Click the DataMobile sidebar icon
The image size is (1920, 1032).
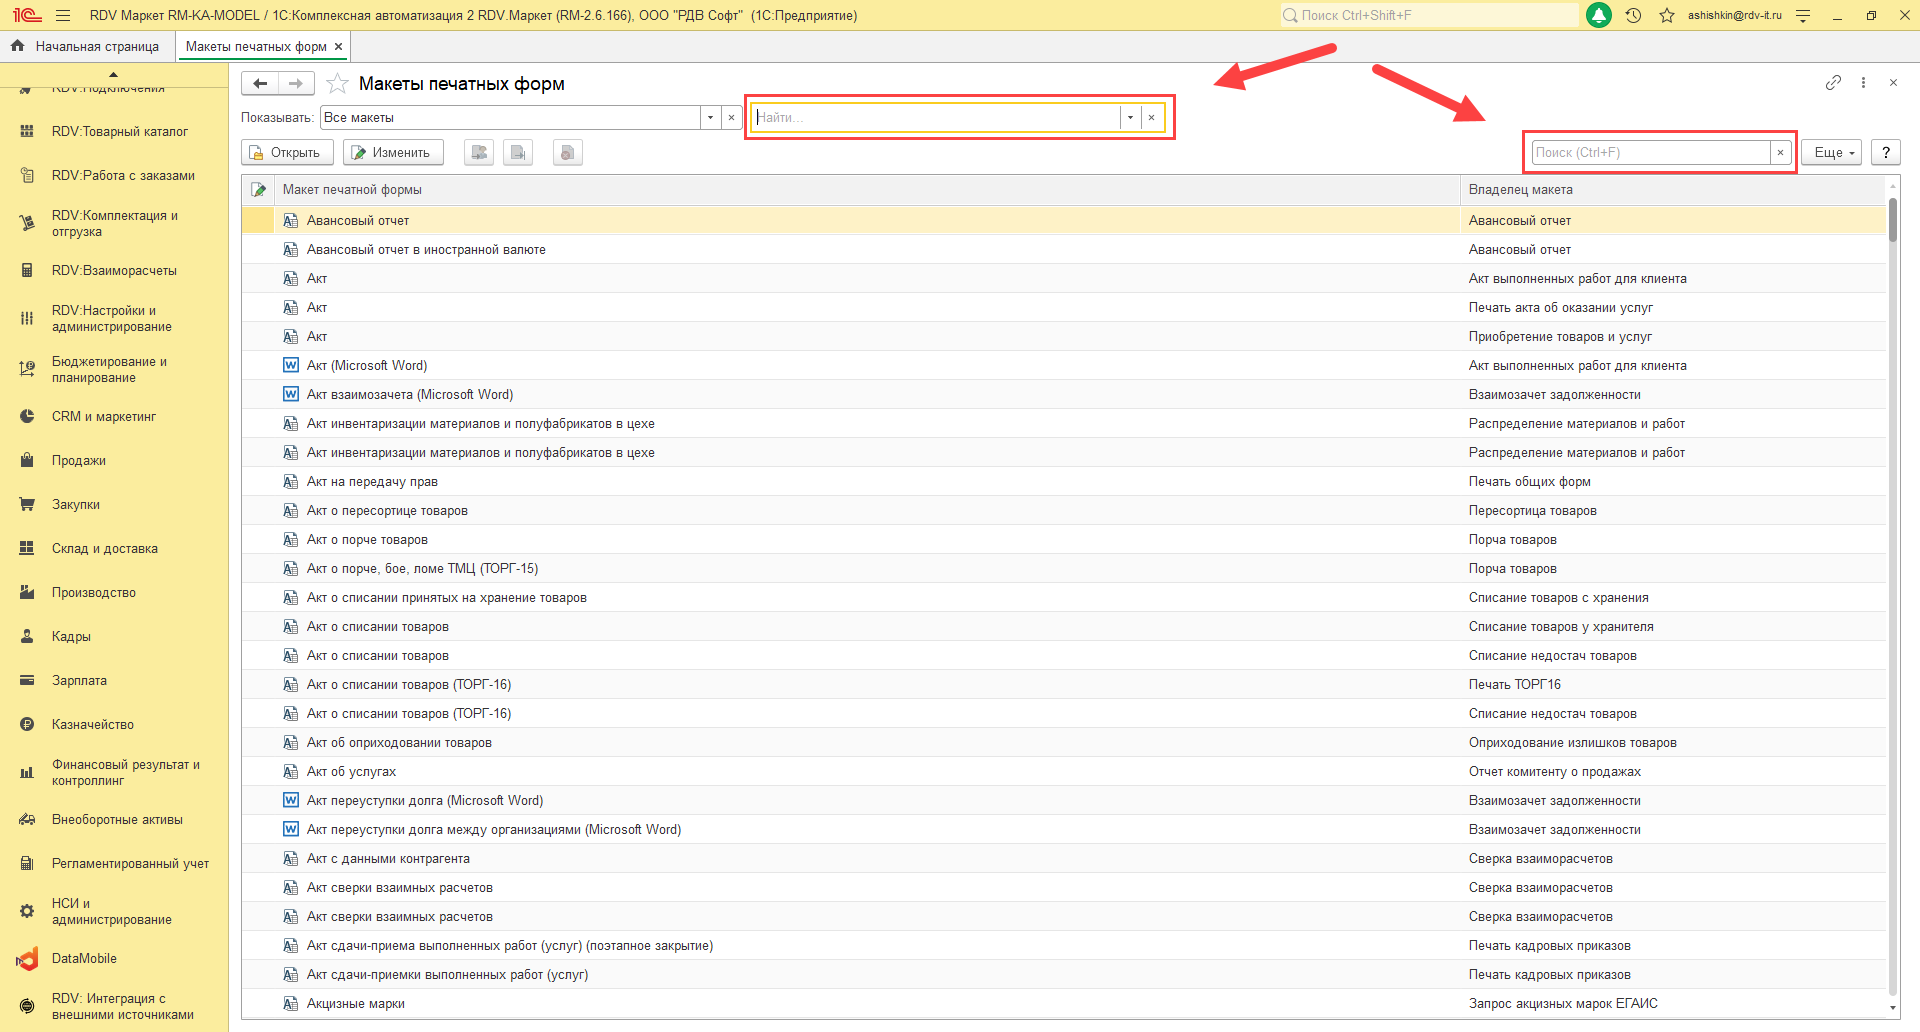pos(27,959)
